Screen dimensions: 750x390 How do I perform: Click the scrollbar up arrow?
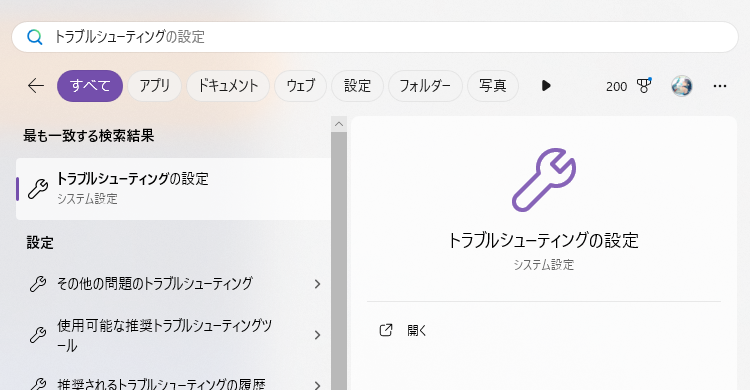[339, 124]
